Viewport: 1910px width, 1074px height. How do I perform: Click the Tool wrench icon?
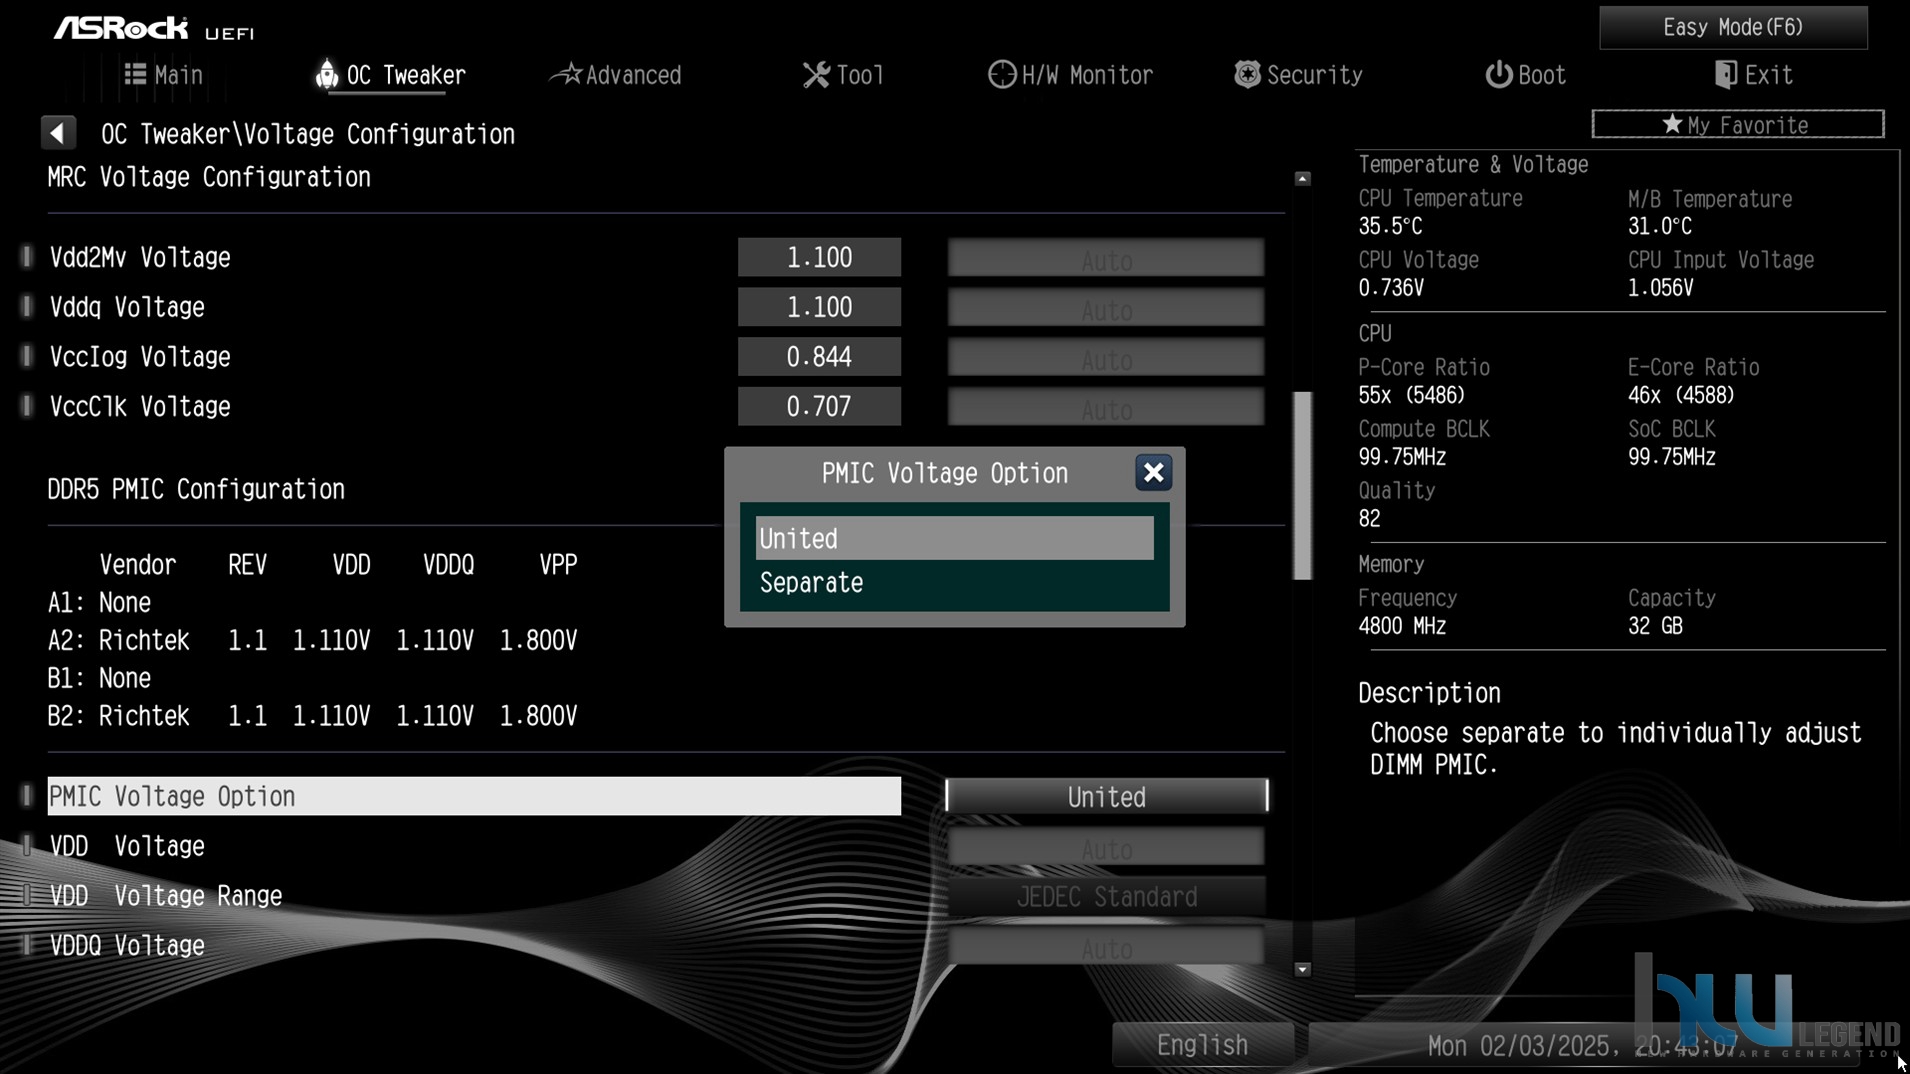point(816,75)
